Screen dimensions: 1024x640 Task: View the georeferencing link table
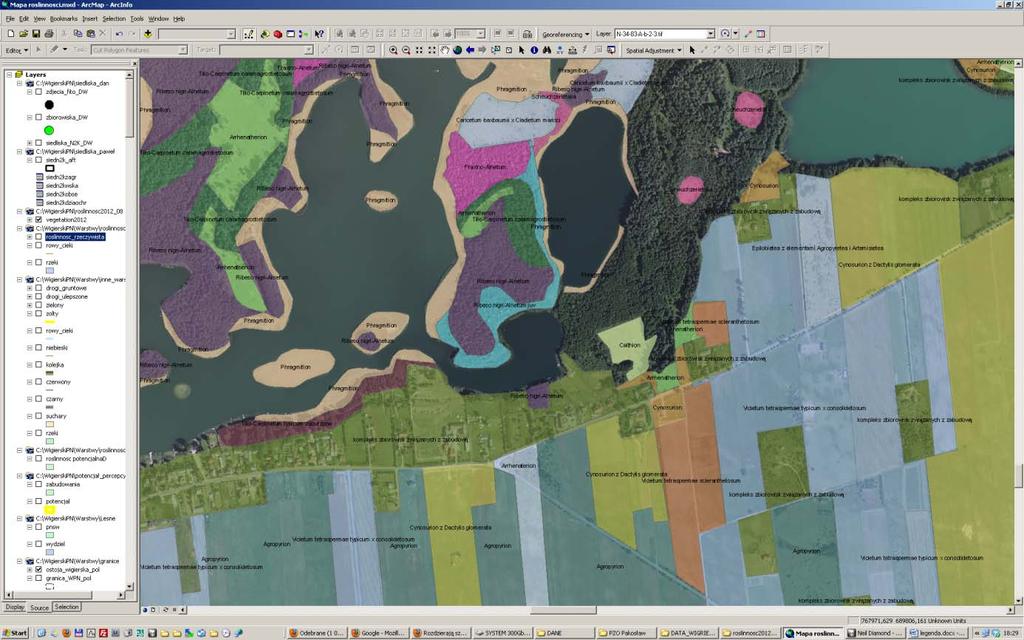click(x=761, y=34)
